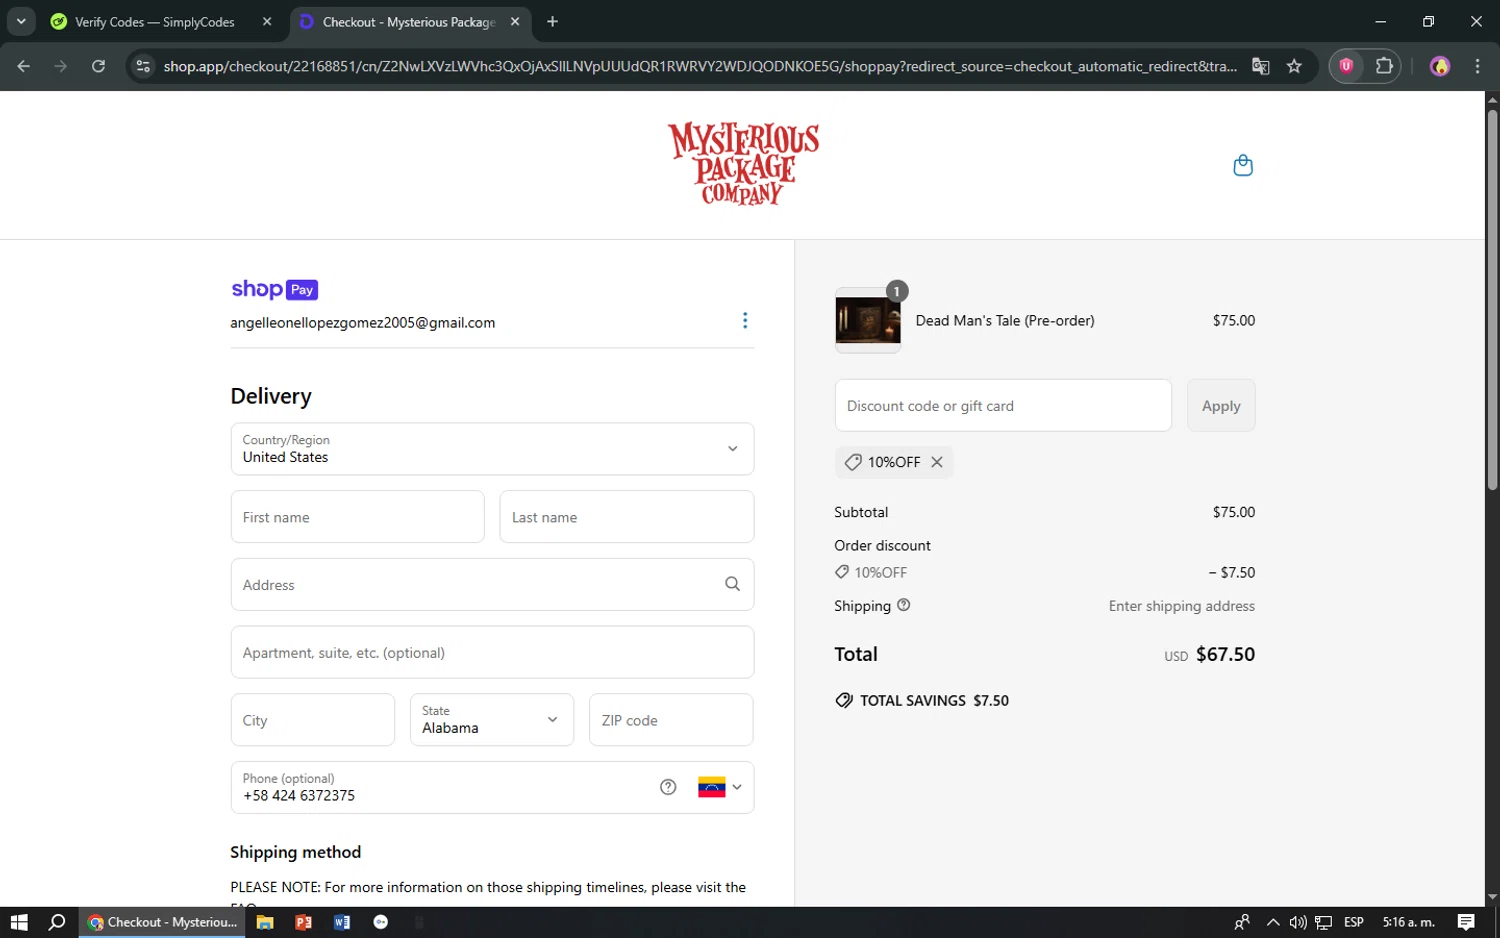The image size is (1500, 938).
Task: Click Dead Man's Tale product thumbnail
Action: tap(868, 321)
